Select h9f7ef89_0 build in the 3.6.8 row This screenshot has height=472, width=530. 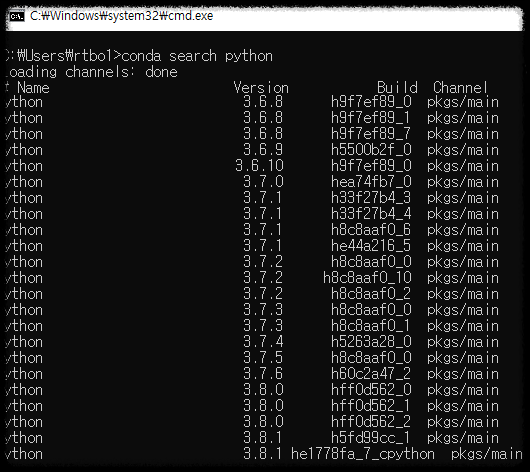click(371, 102)
